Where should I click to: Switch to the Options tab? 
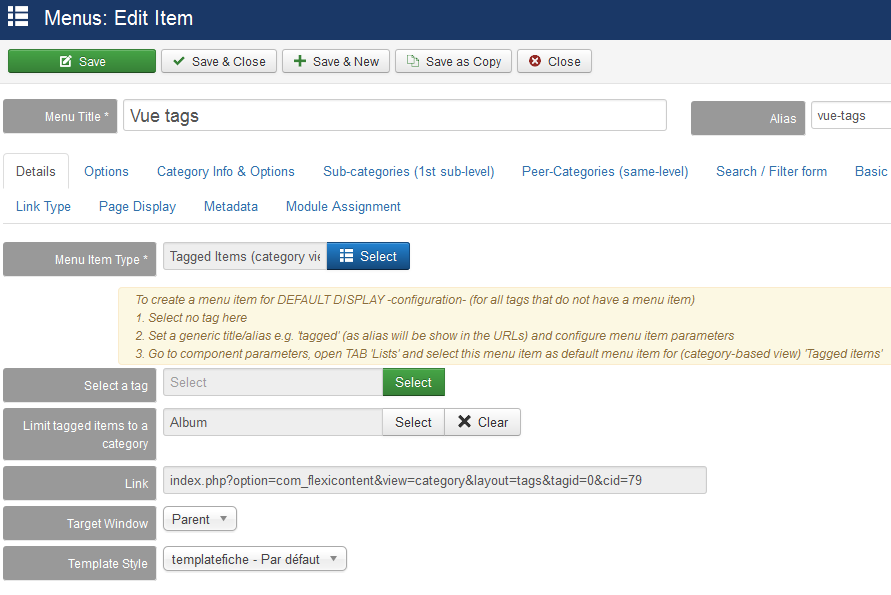point(106,172)
